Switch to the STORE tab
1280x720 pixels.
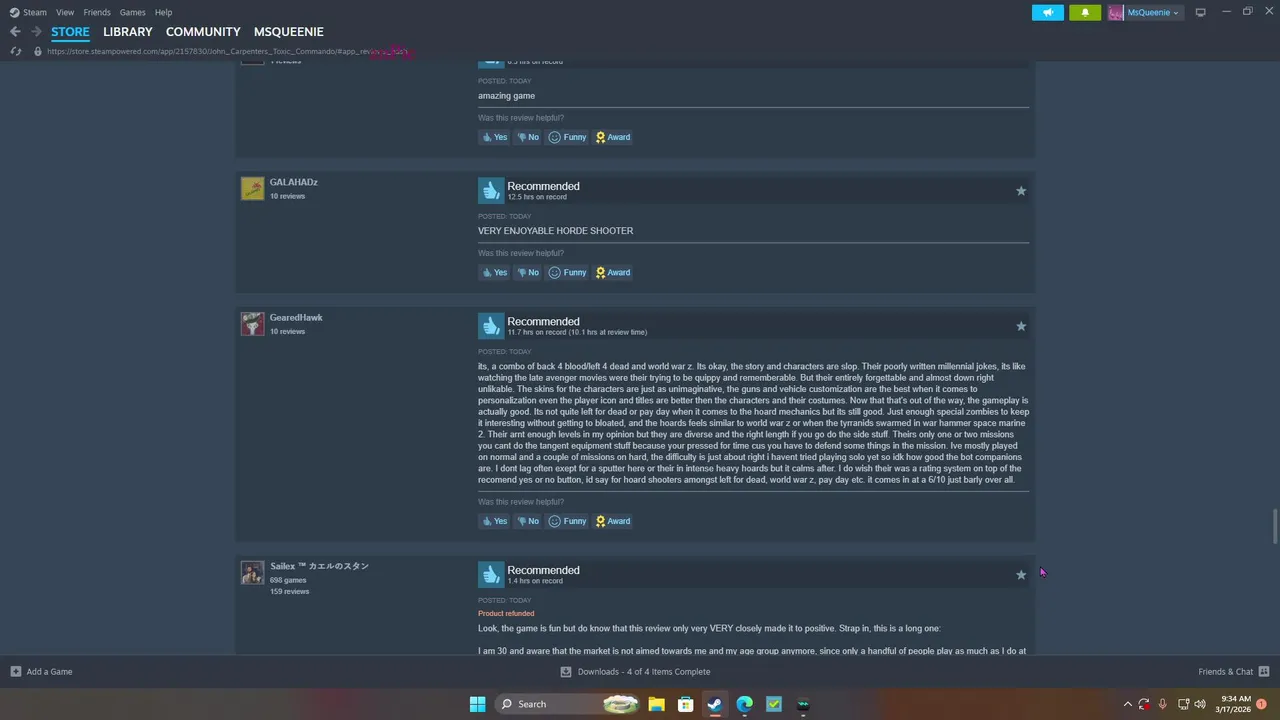(70, 32)
